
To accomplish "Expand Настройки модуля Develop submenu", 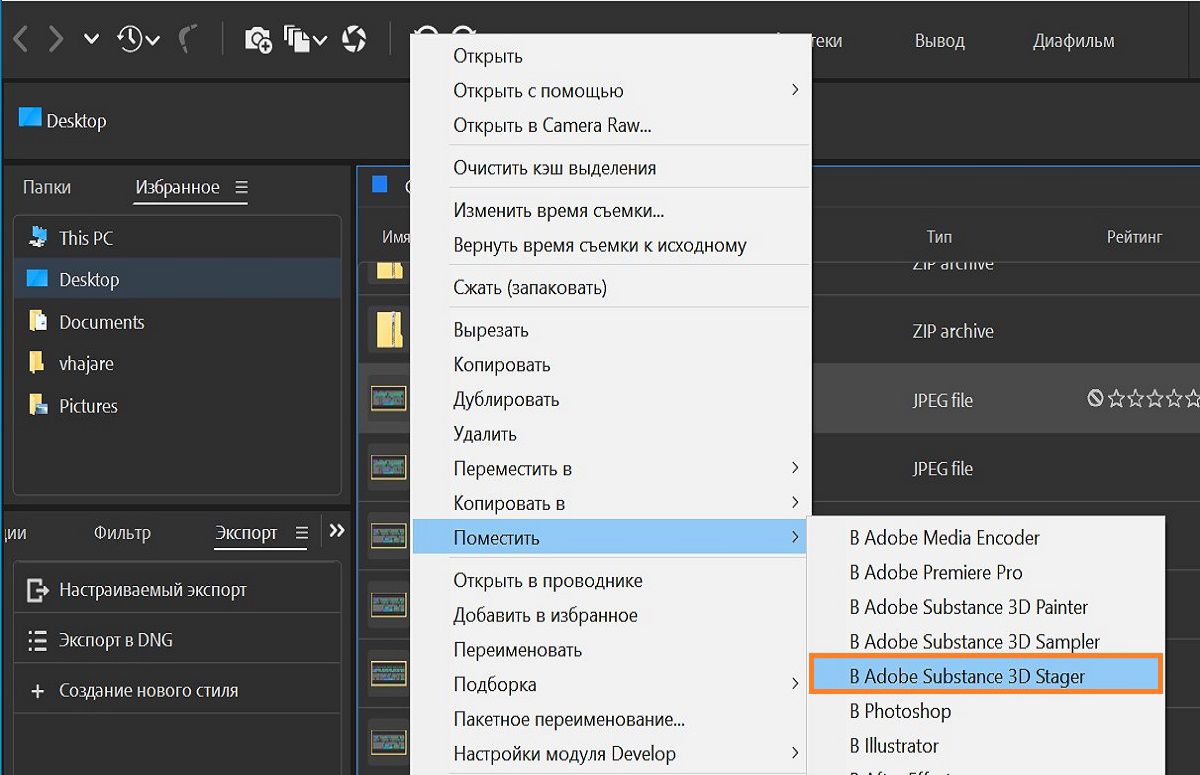I will tap(609, 753).
